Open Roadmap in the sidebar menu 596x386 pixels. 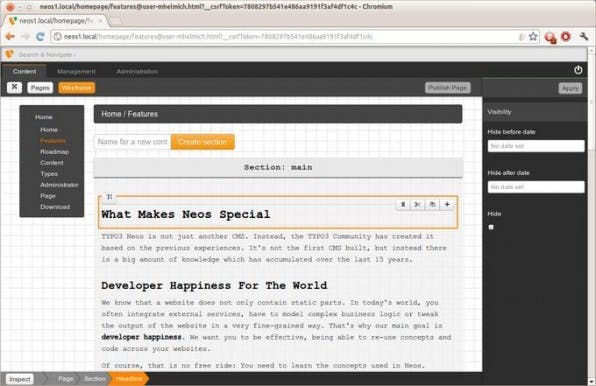54,152
